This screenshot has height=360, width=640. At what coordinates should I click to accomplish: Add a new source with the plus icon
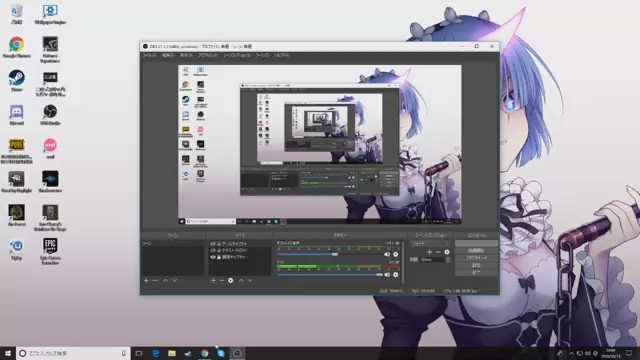click(213, 280)
